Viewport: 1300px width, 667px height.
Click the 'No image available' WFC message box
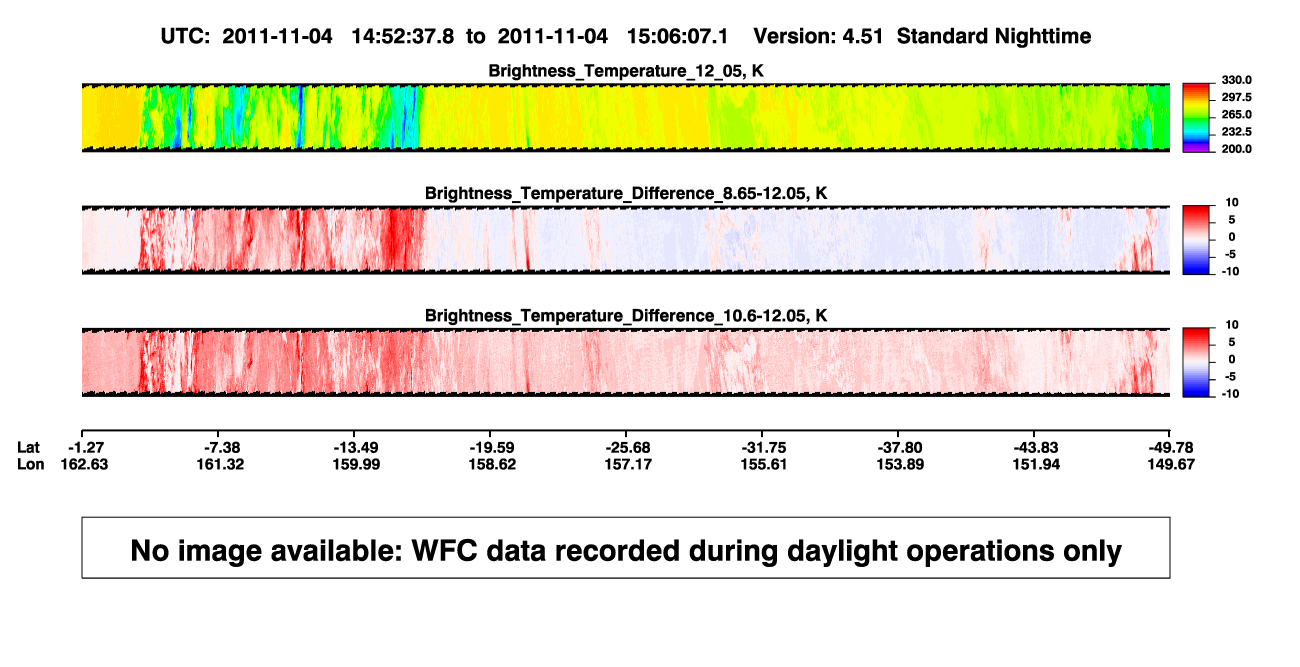(x=626, y=548)
